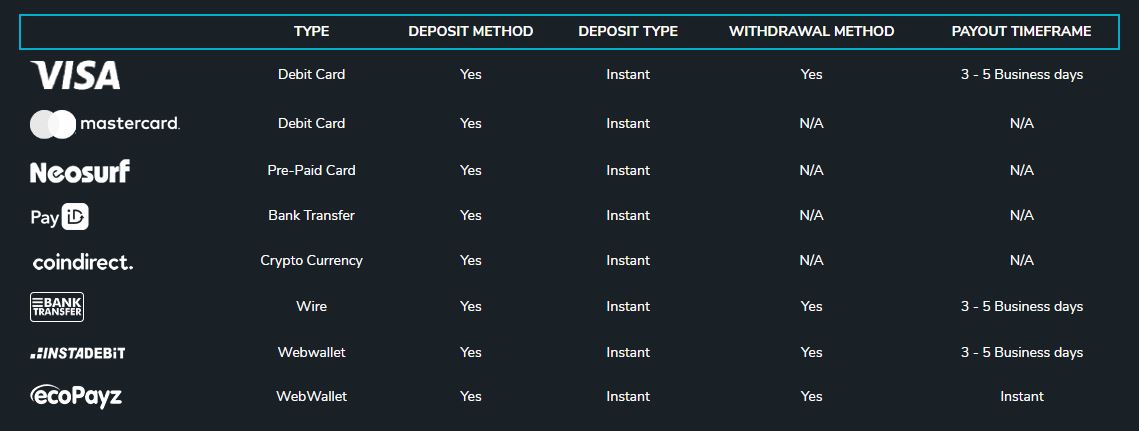The height and width of the screenshot is (431, 1139).
Task: Select the Instadebit logo
Action: pos(78,353)
